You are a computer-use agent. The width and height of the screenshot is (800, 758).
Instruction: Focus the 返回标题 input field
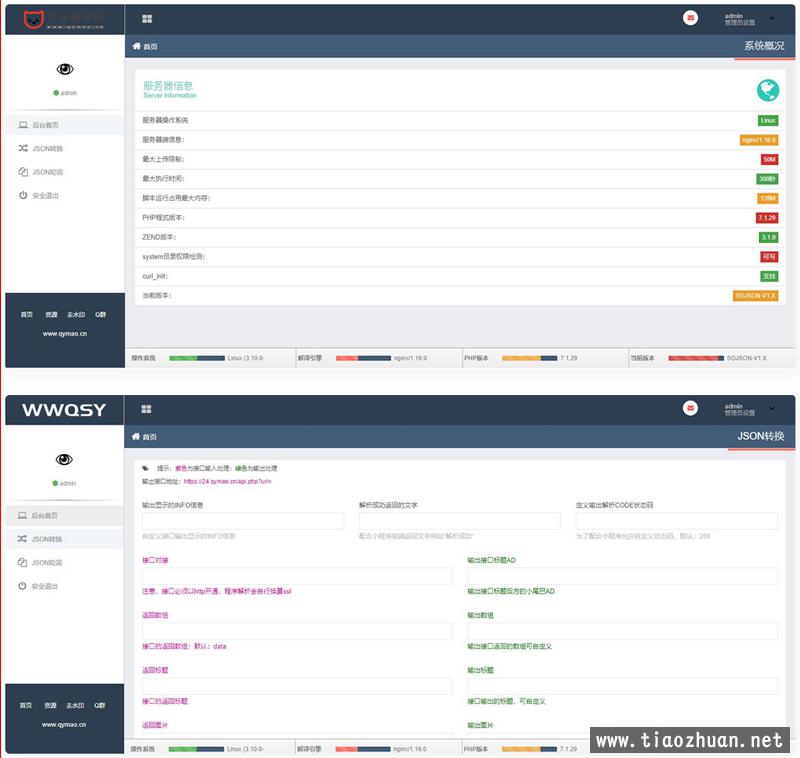[297, 686]
